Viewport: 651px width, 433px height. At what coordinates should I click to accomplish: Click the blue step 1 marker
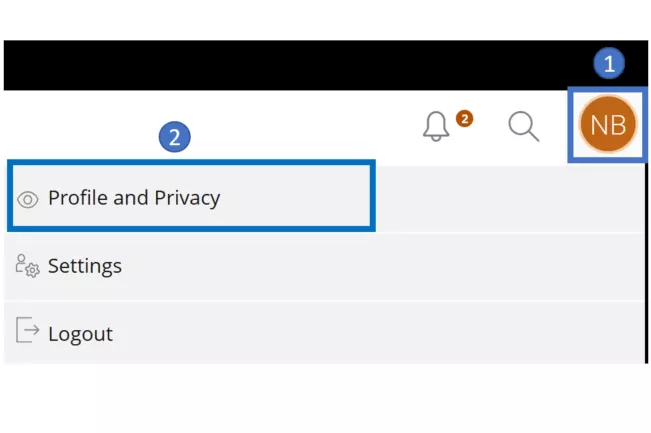tap(608, 65)
